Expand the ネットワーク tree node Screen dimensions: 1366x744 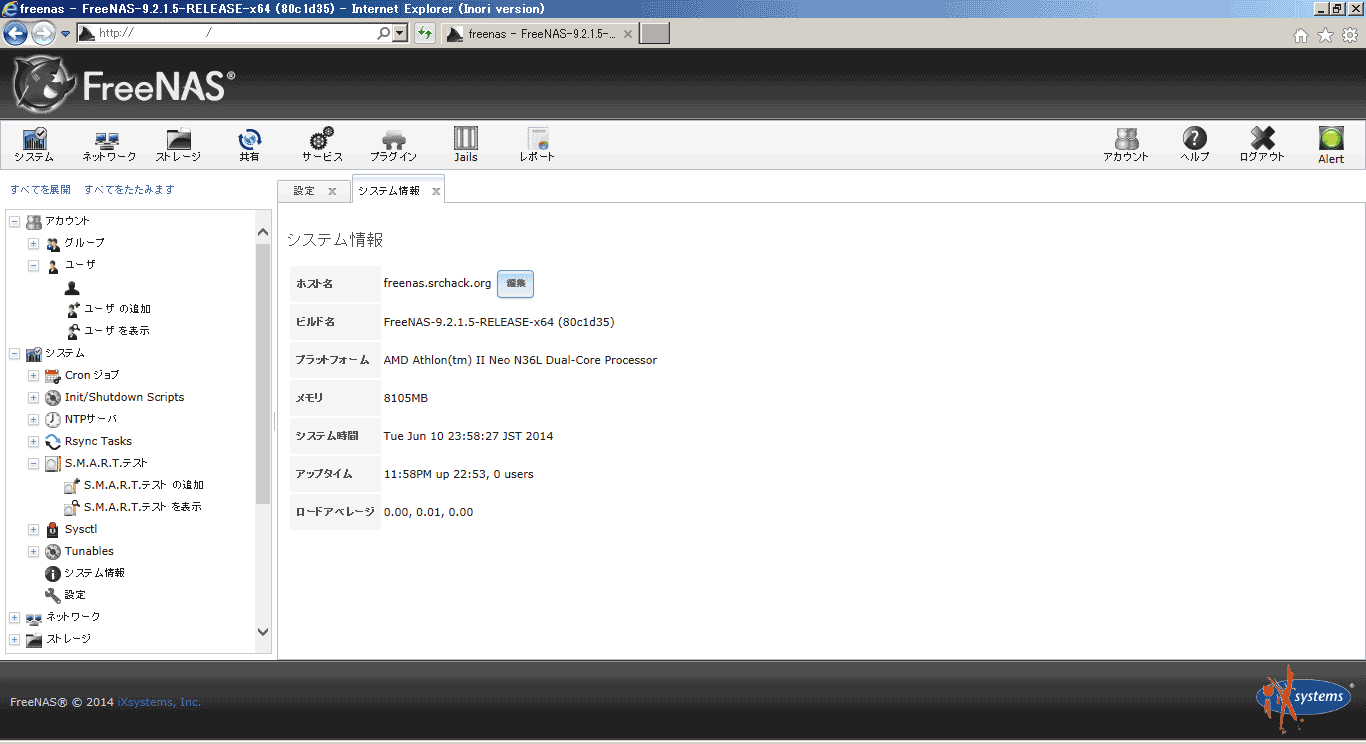14,617
